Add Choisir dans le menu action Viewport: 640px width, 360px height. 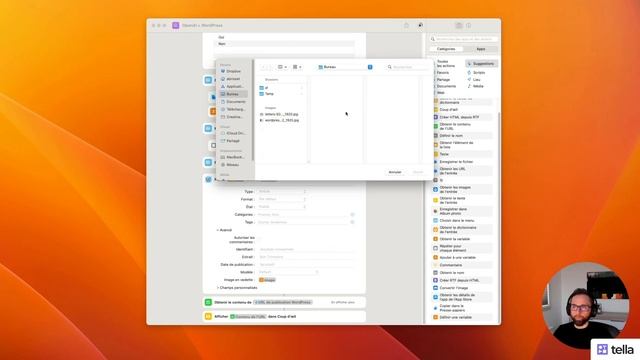(462, 220)
